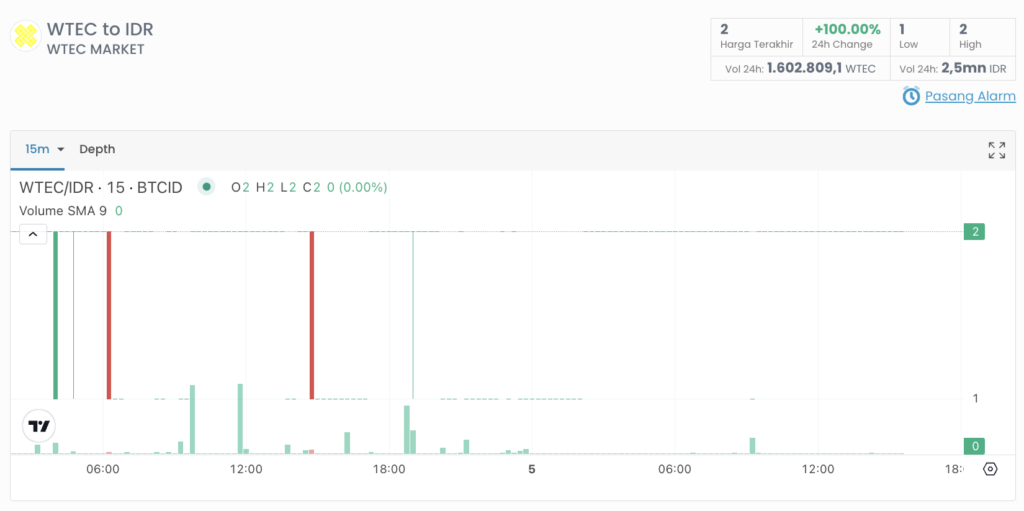The width and height of the screenshot is (1024, 511).
Task: Open the Pasang Alarm link
Action: [x=970, y=97]
